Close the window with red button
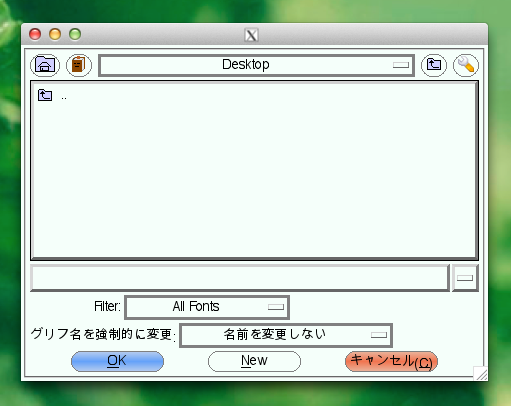Screen dimensions: 511x406 (35, 34)
